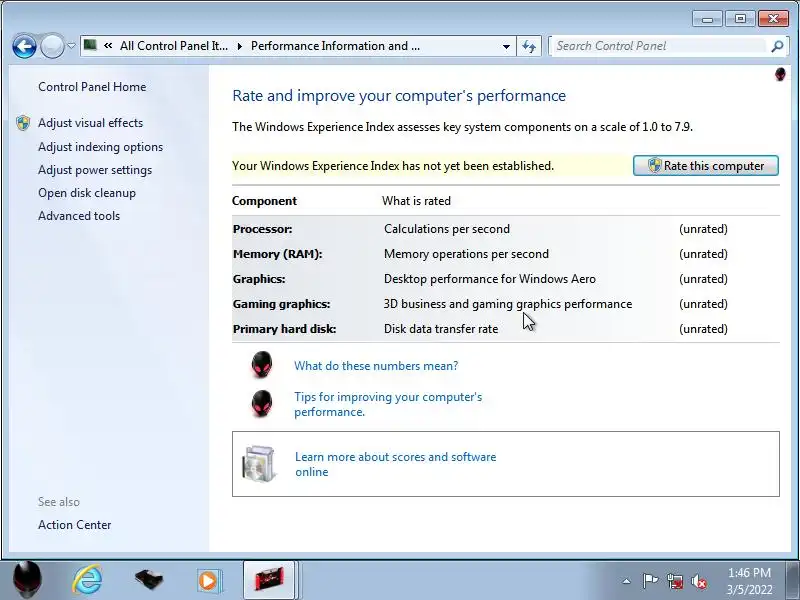Close the Control Panel window
The width and height of the screenshot is (800, 600).
(x=773, y=19)
